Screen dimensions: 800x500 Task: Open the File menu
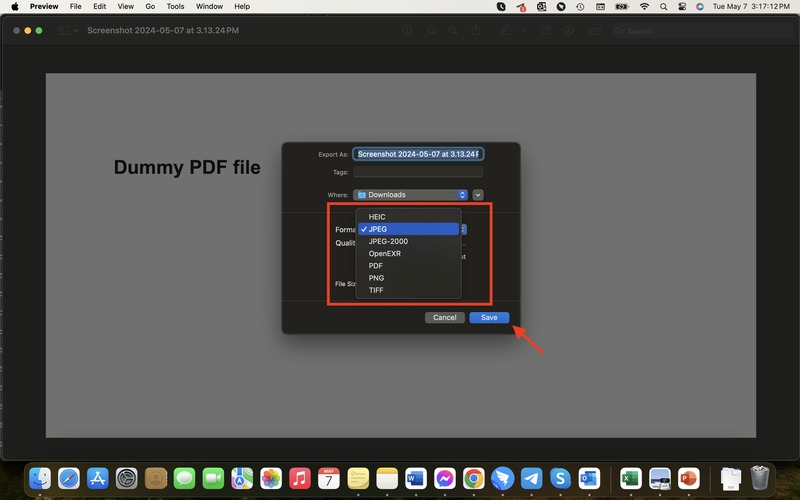point(76,7)
